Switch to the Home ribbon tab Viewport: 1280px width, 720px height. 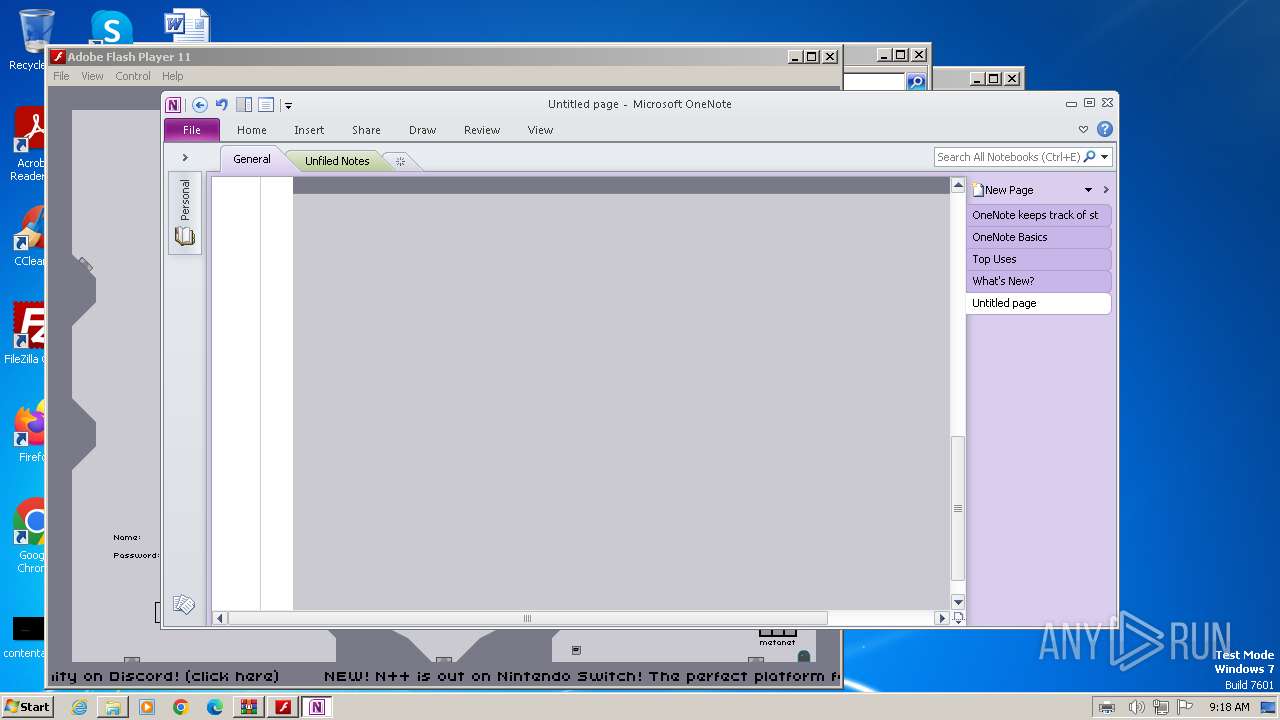(252, 130)
